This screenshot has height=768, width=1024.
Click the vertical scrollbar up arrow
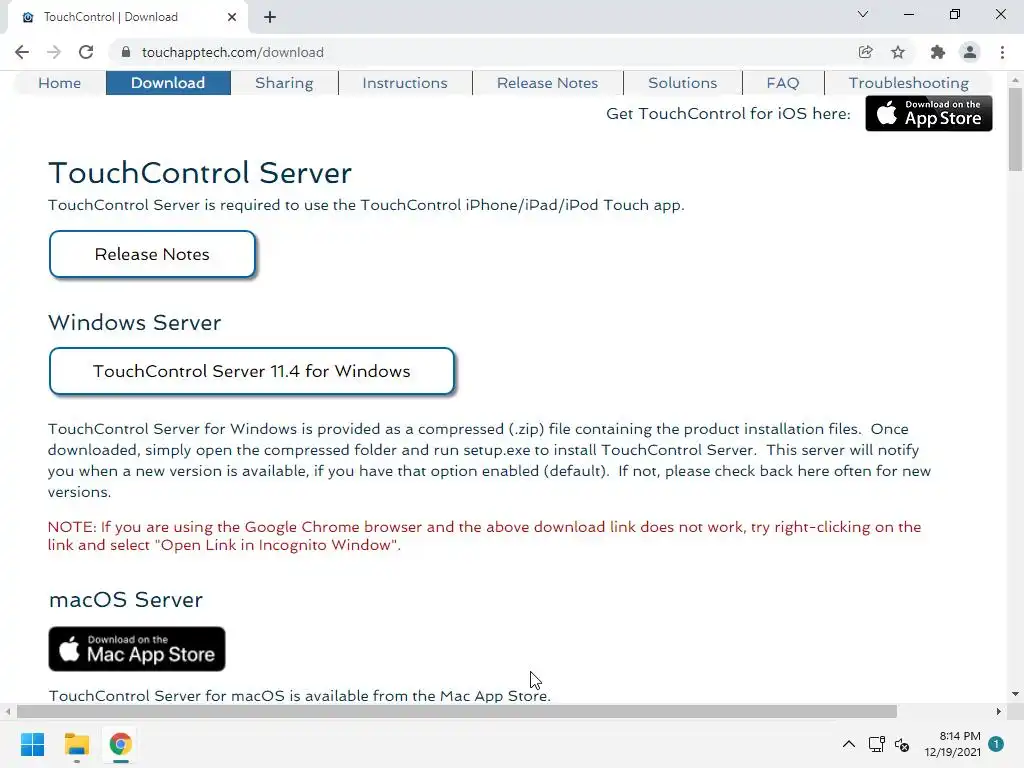1015,80
